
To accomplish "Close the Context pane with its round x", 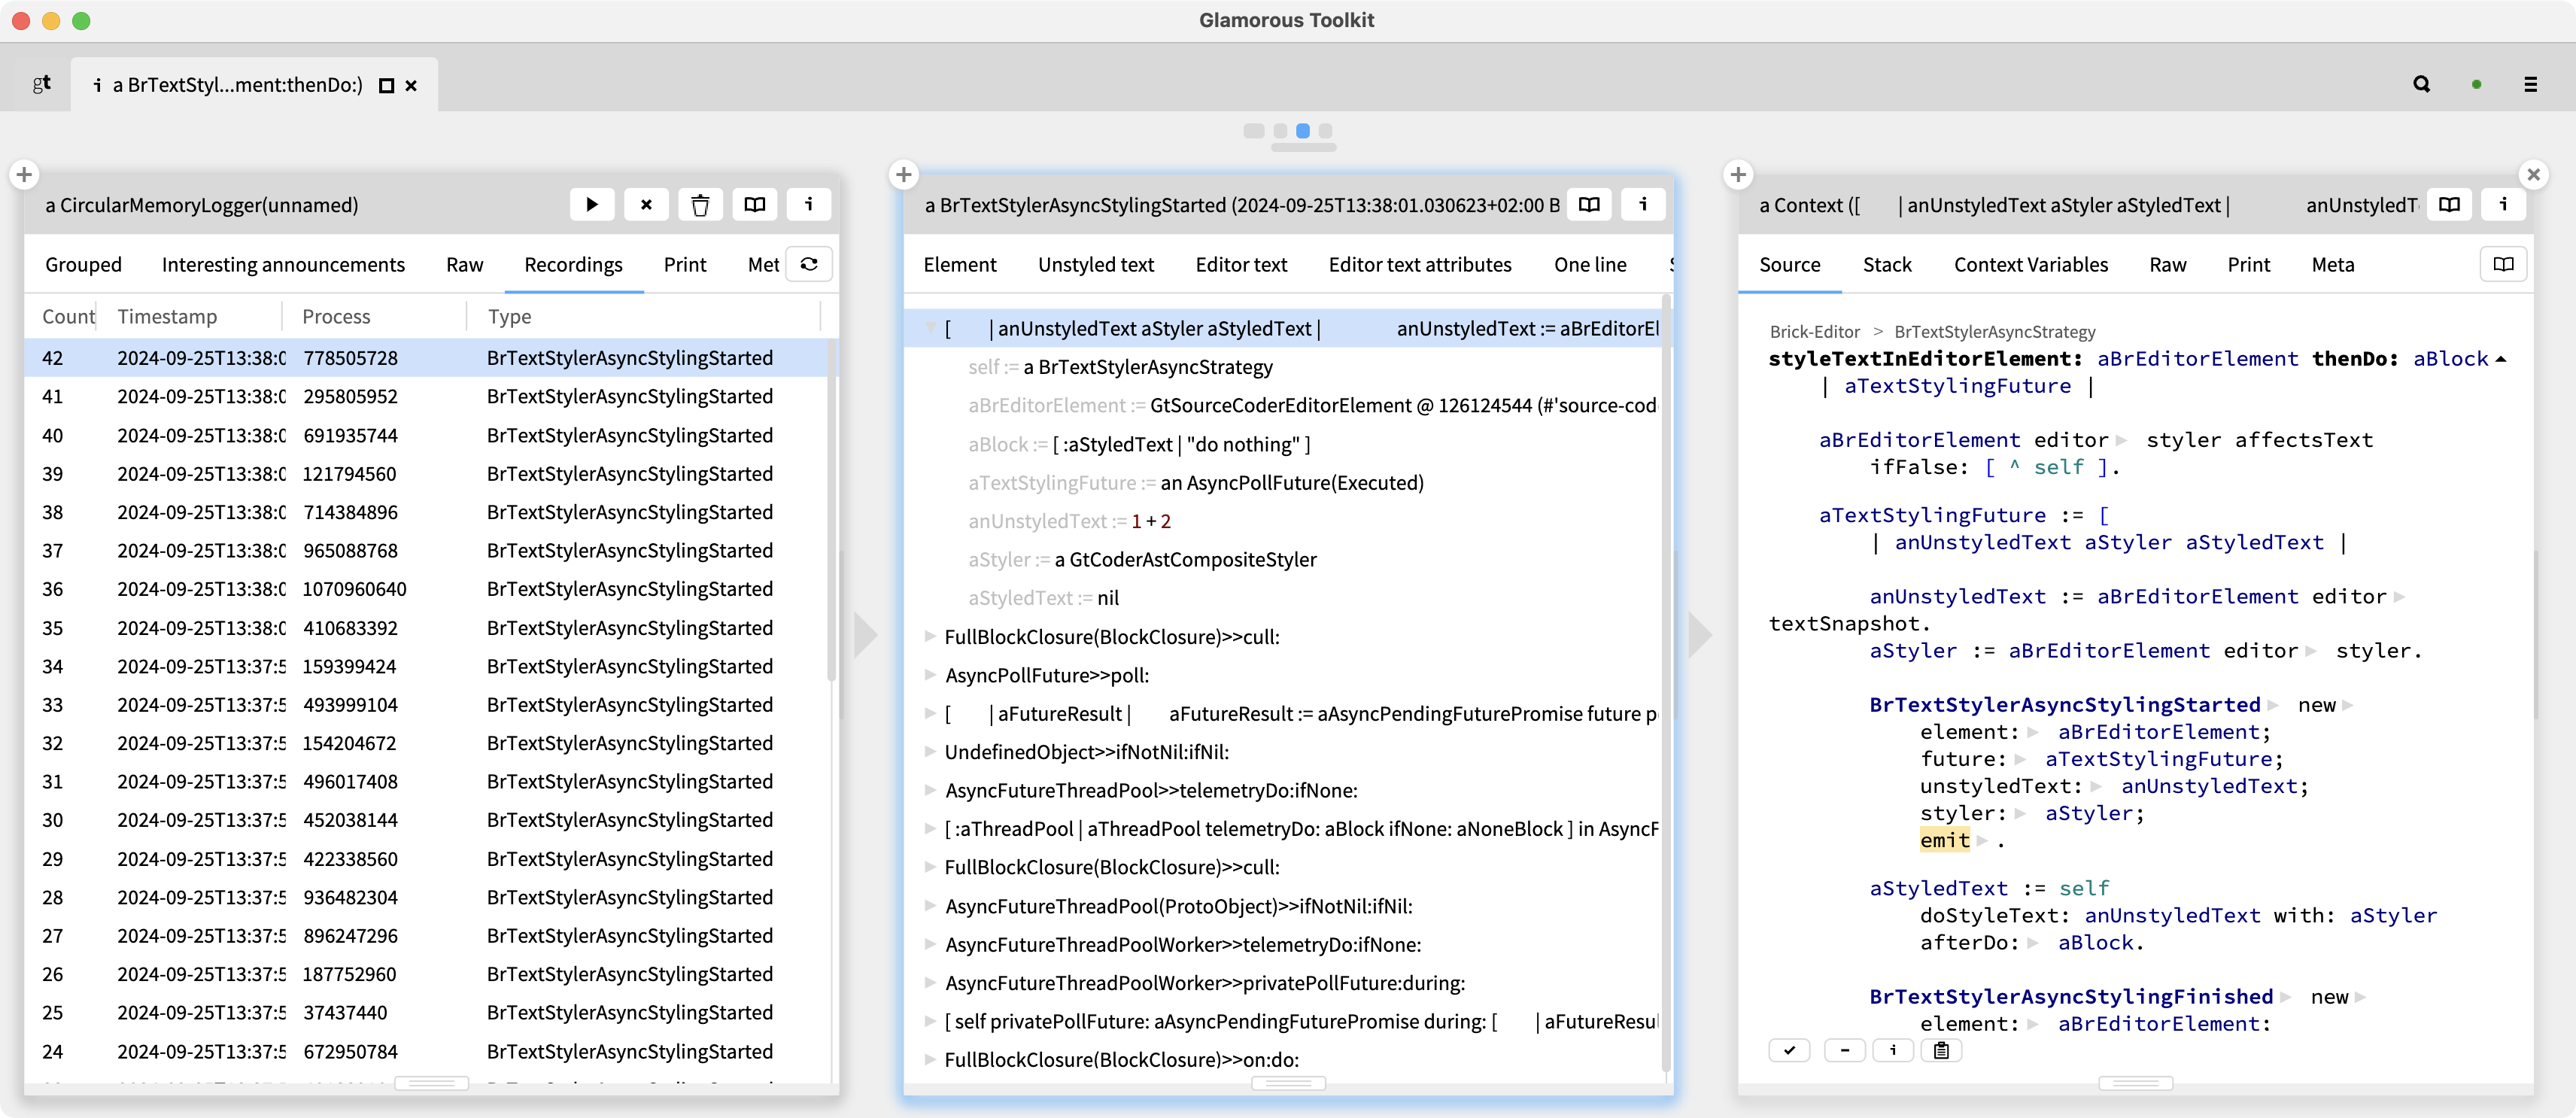I will point(2533,175).
